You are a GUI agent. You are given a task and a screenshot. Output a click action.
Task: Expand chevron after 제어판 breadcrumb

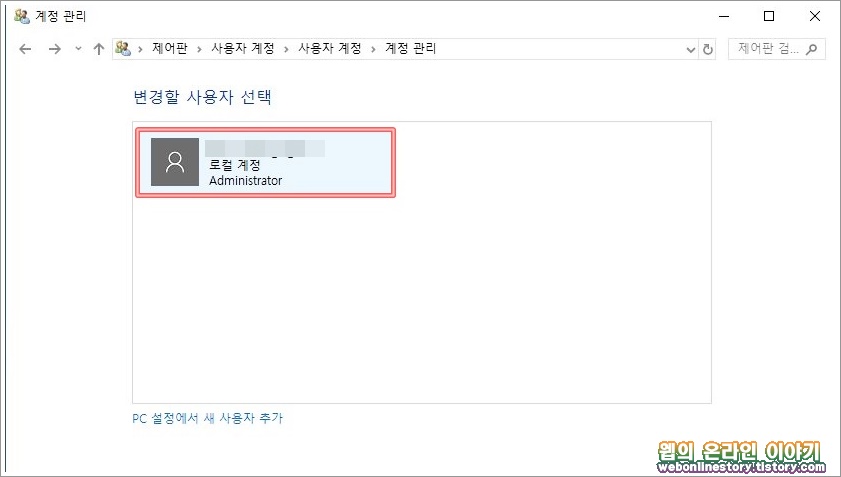click(x=199, y=49)
